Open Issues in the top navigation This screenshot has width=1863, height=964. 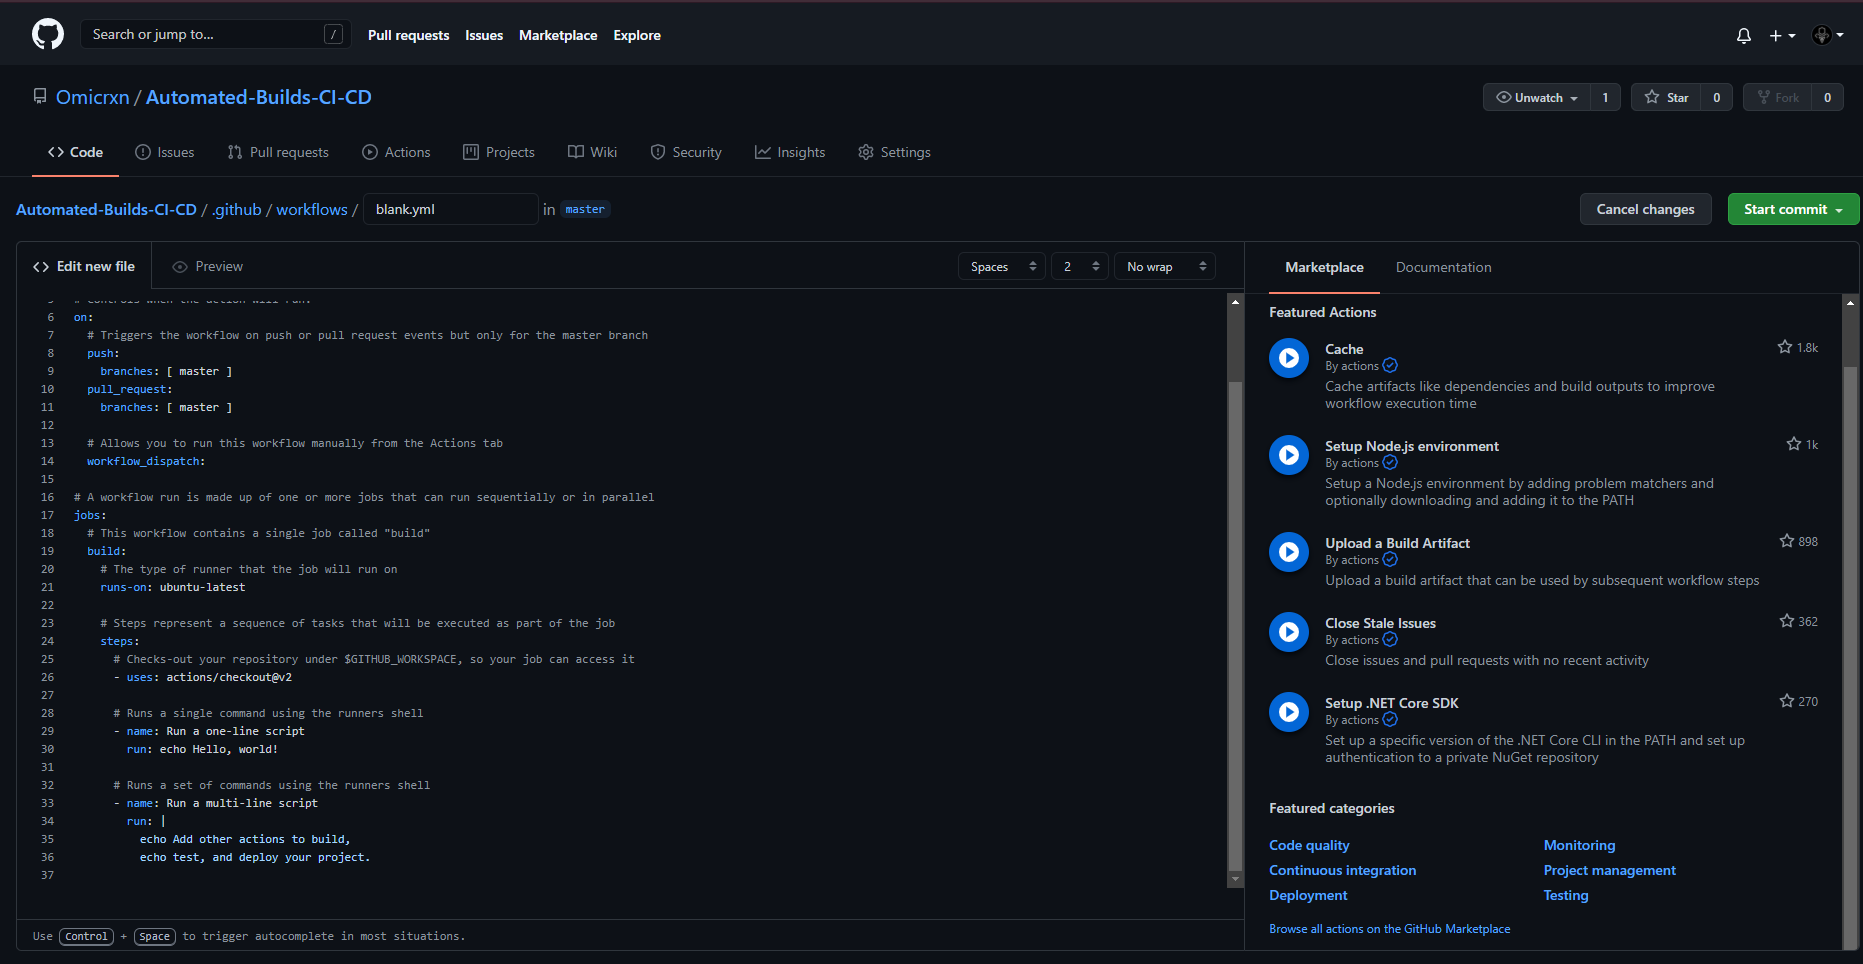(x=484, y=35)
